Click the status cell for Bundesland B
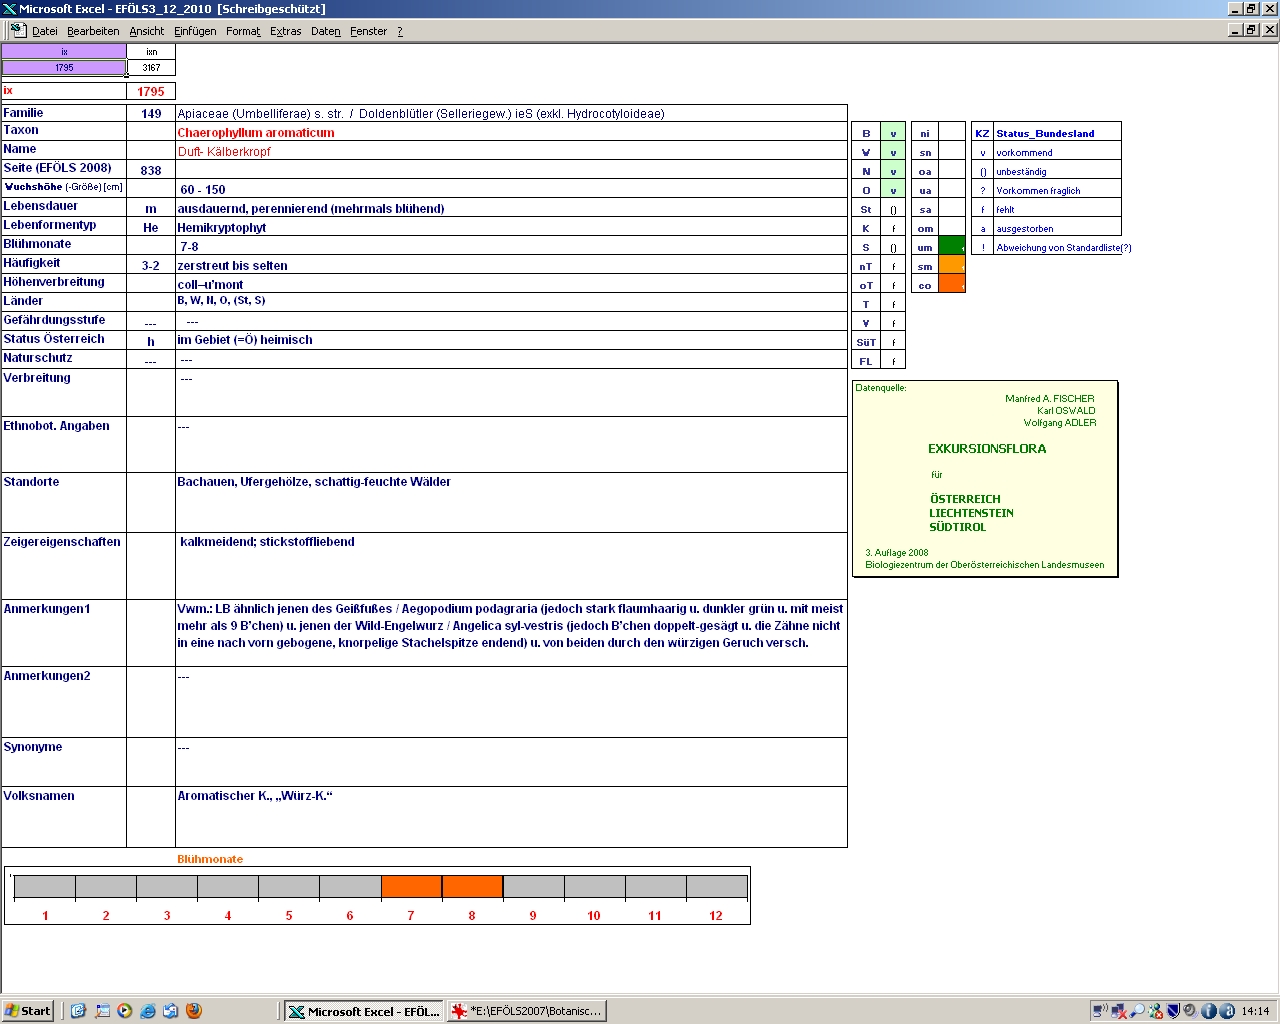This screenshot has height=1024, width=1280. pos(893,133)
